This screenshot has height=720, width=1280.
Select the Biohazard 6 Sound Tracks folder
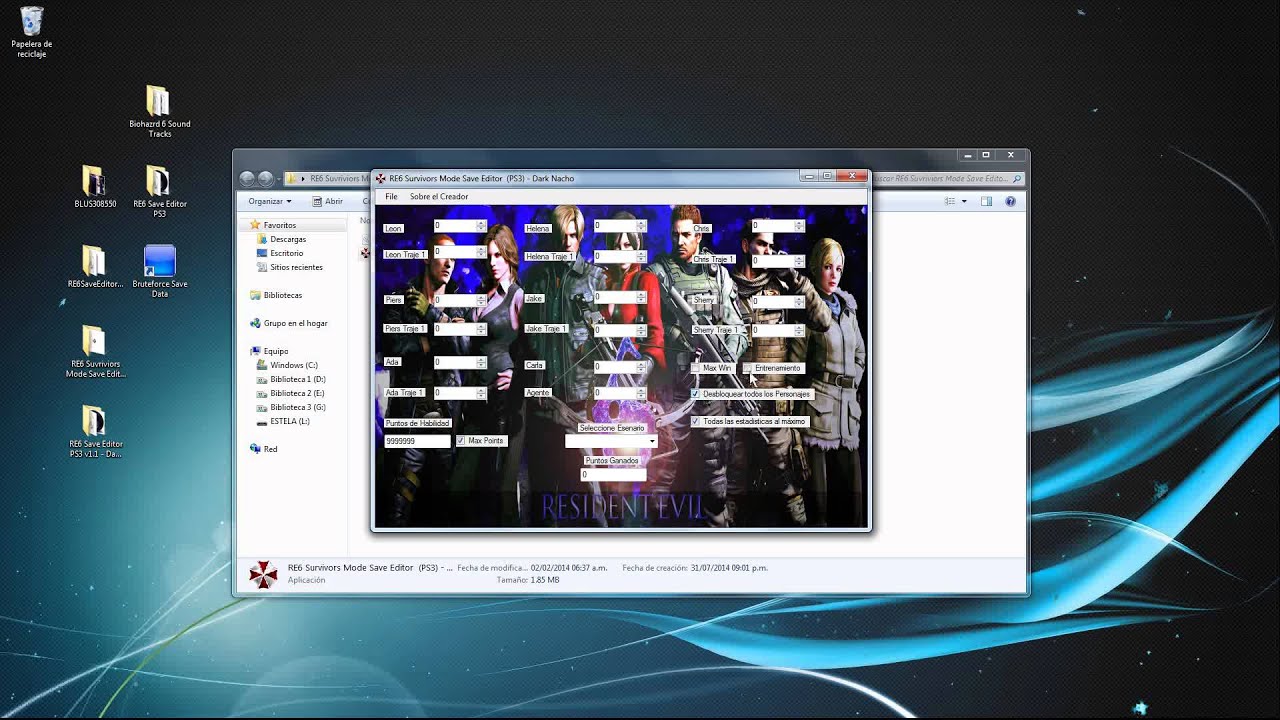click(x=159, y=111)
